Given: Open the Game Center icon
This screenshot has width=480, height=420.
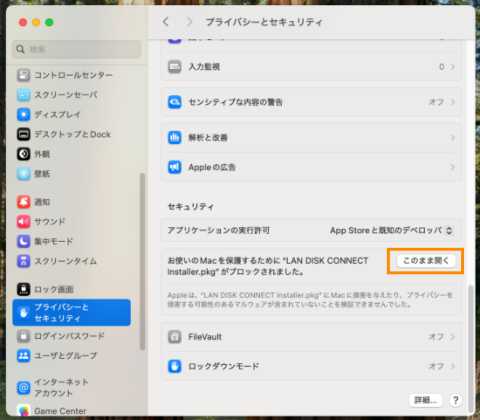Looking at the screenshot, I should [23, 411].
